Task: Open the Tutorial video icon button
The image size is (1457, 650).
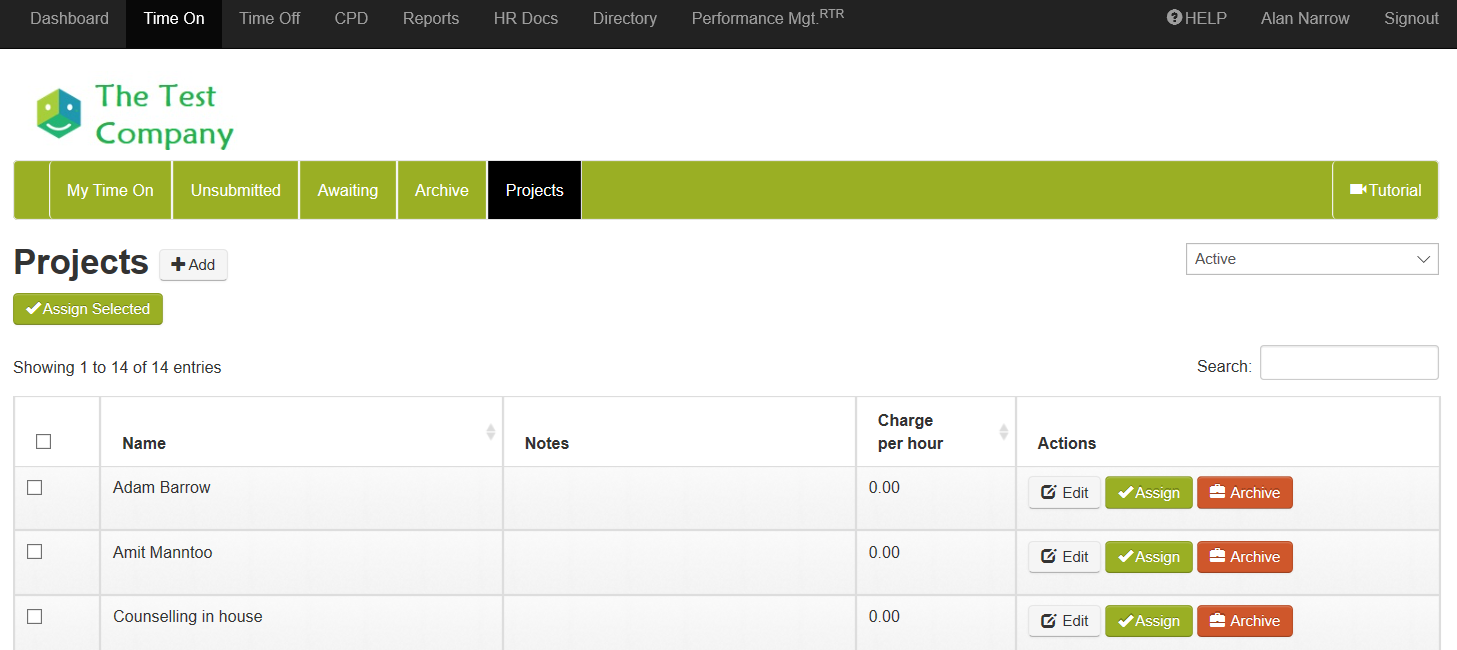Action: point(1385,190)
